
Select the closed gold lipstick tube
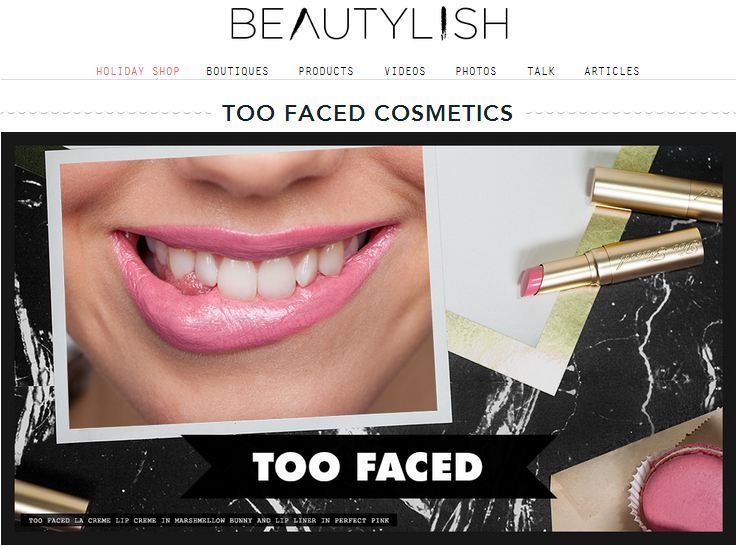(656, 193)
